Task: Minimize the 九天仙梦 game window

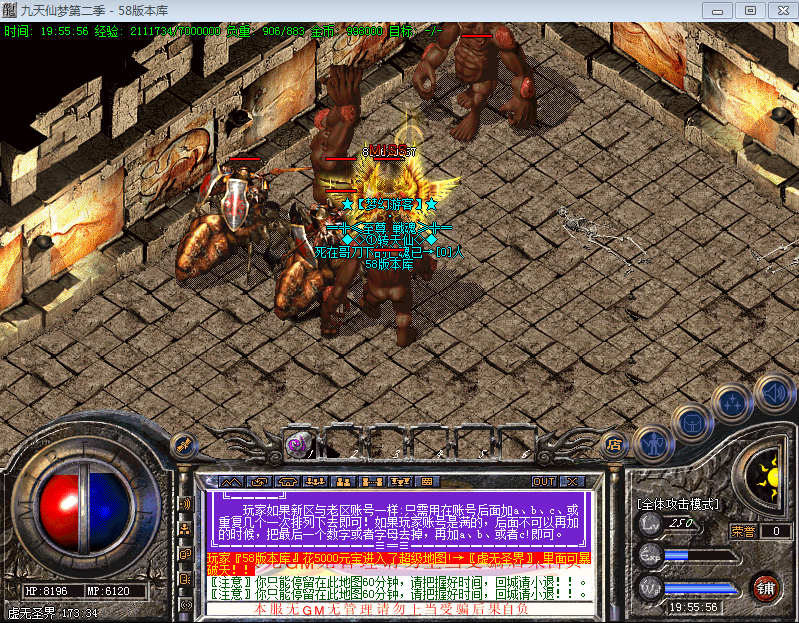Action: pyautogui.click(x=717, y=10)
